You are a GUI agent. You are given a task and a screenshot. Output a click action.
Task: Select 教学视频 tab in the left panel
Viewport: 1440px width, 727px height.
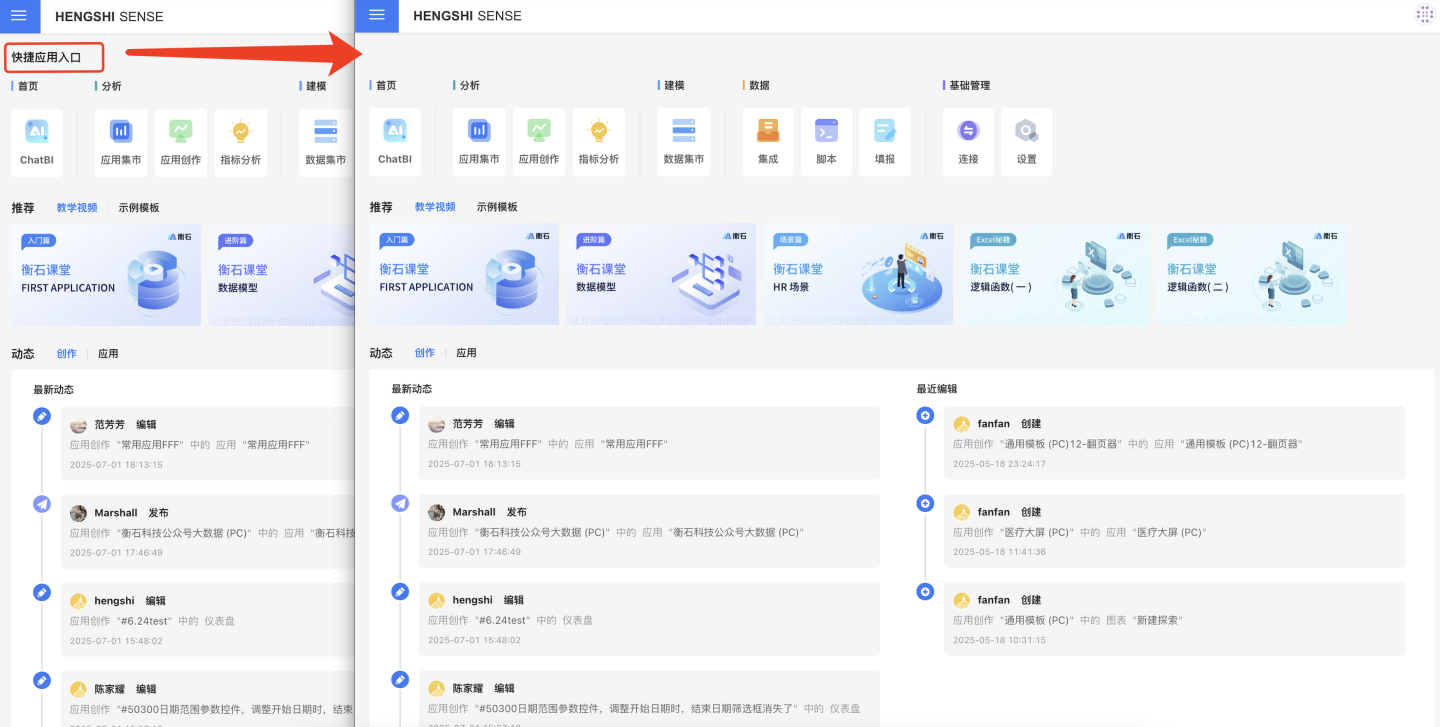(x=77, y=208)
